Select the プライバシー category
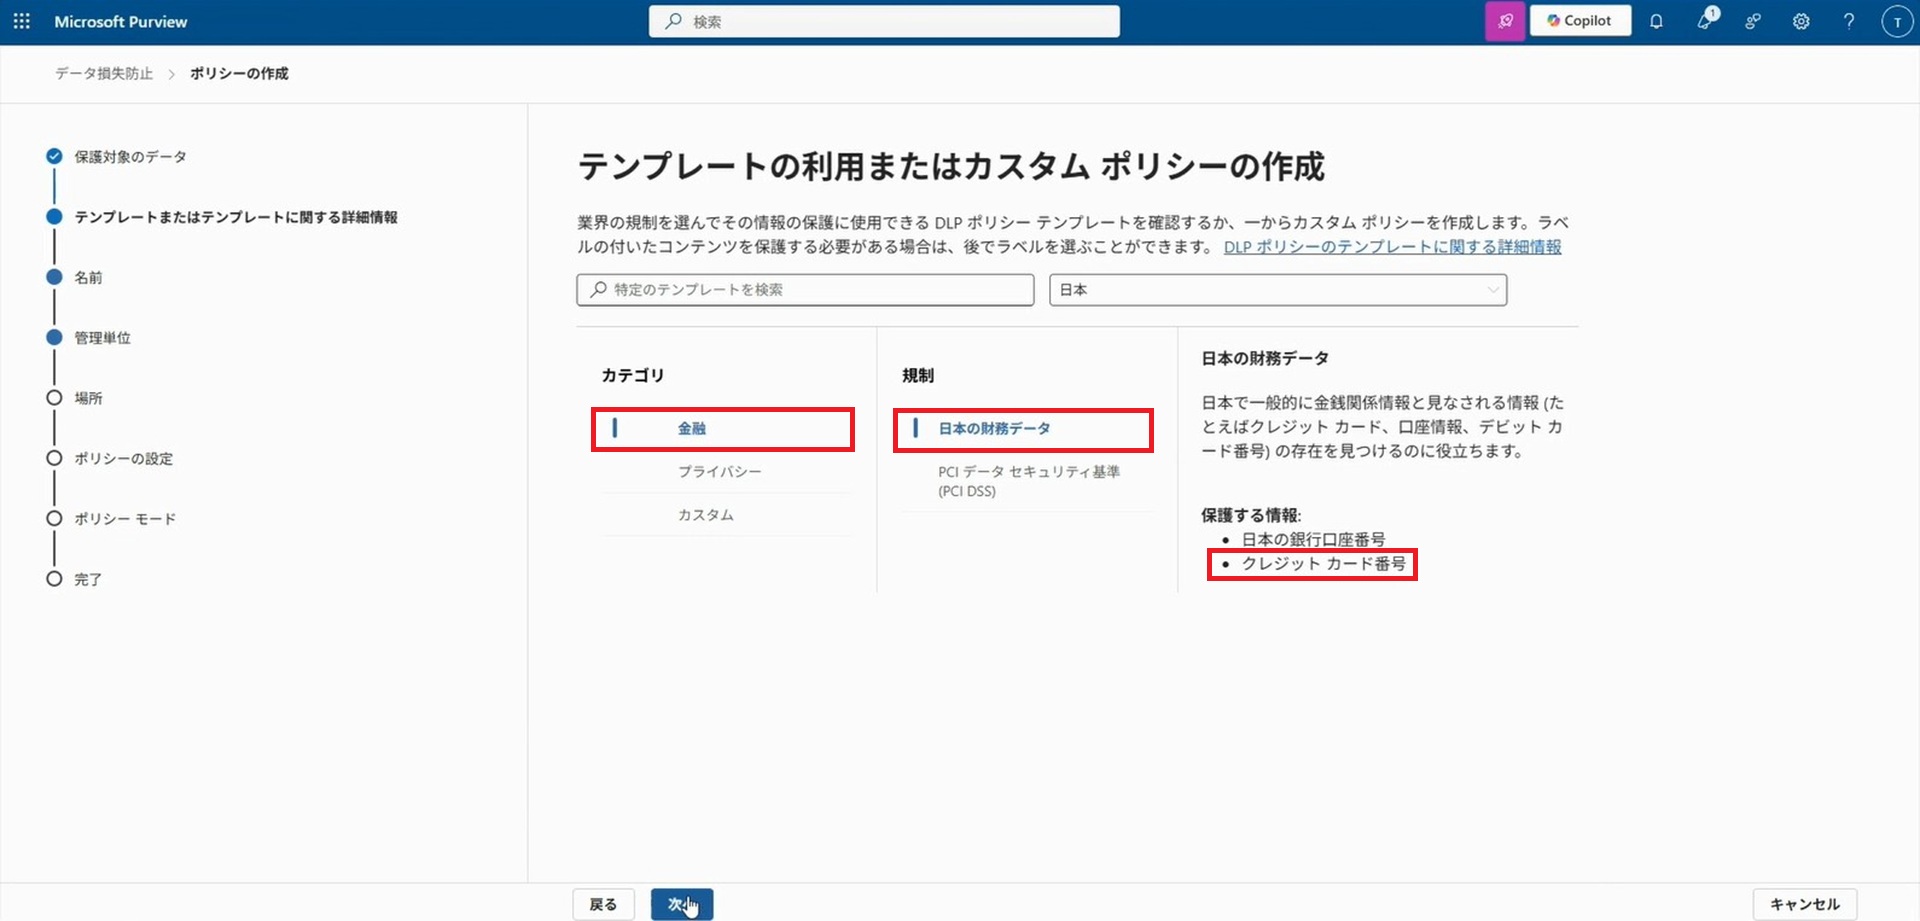The image size is (1920, 921). click(x=719, y=472)
